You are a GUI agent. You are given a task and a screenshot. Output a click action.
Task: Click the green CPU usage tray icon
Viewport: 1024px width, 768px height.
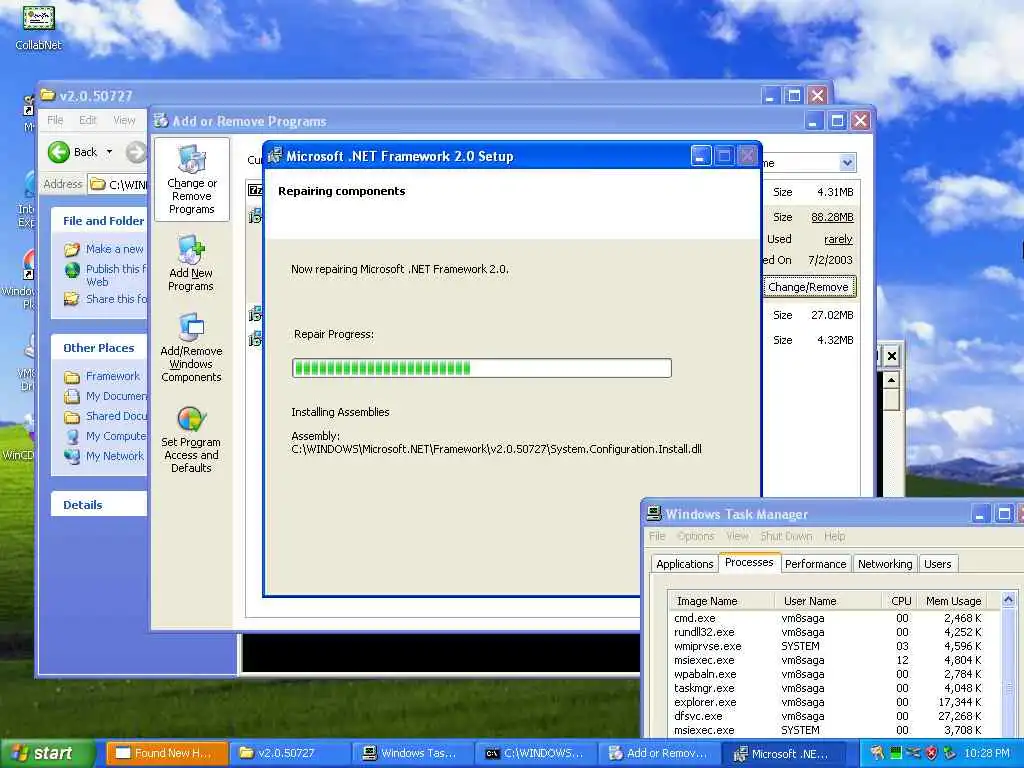click(x=896, y=753)
